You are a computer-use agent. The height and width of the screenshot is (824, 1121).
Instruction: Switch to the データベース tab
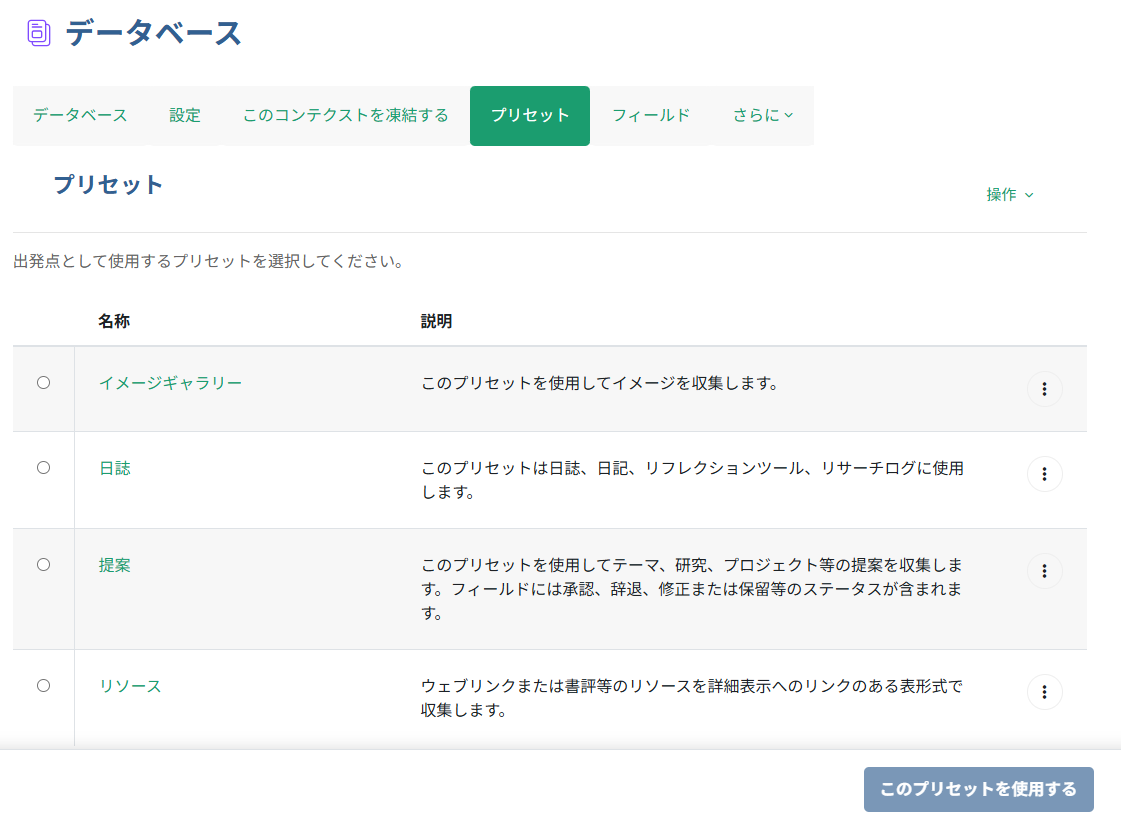click(x=79, y=115)
